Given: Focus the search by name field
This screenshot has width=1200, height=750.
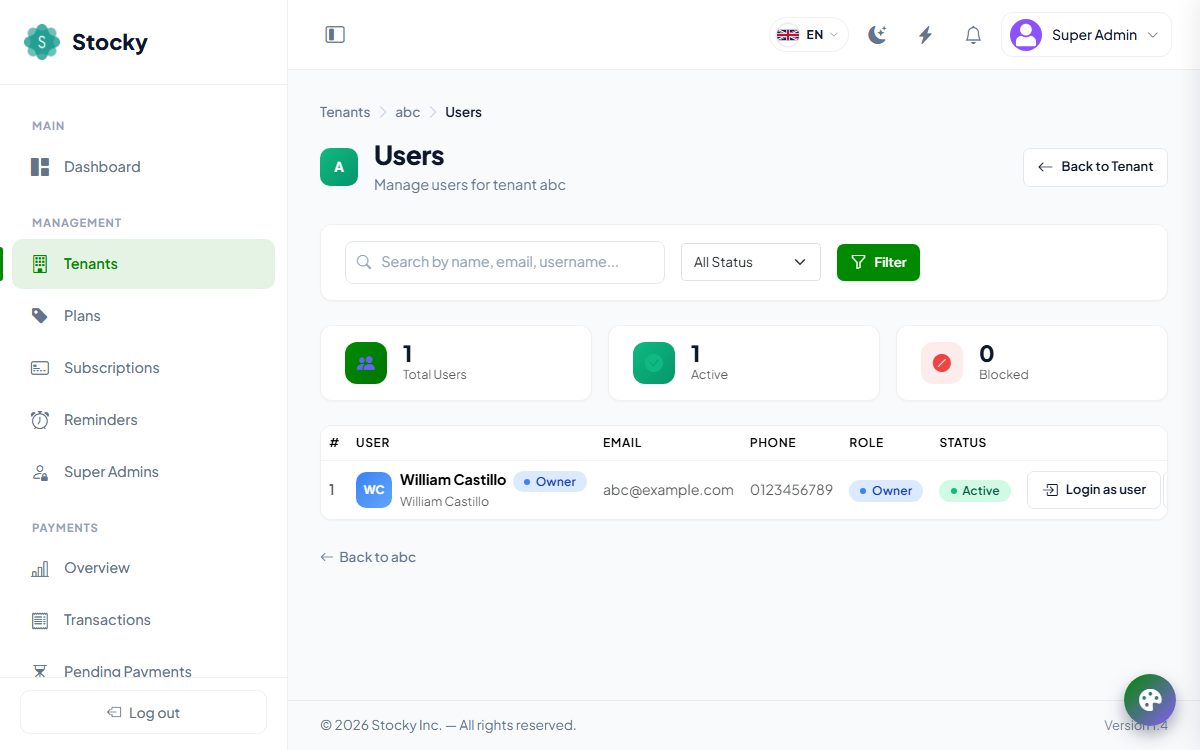Looking at the screenshot, I should tap(505, 262).
